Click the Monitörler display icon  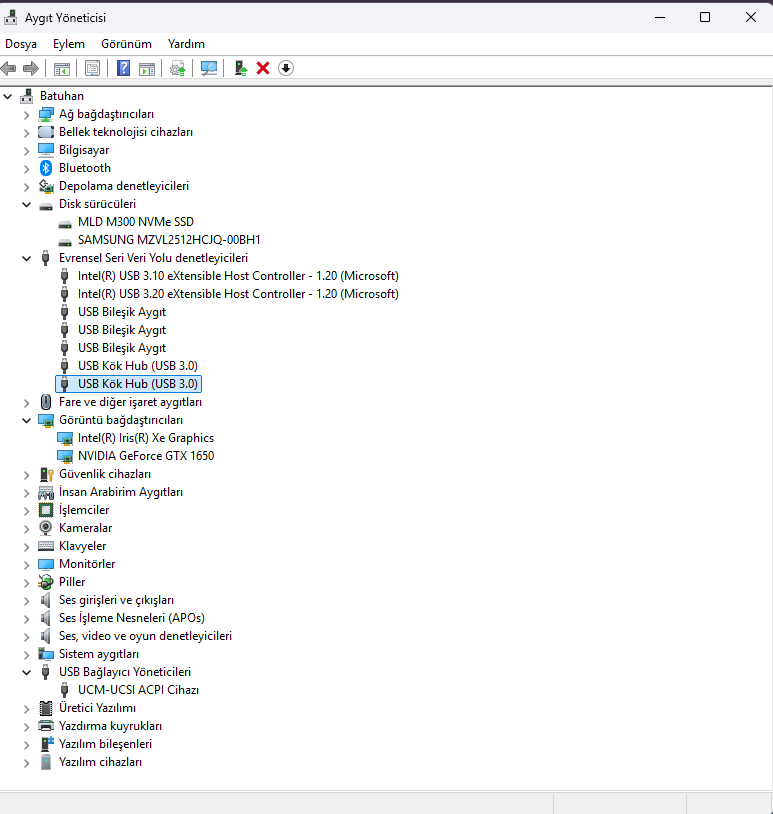click(46, 564)
